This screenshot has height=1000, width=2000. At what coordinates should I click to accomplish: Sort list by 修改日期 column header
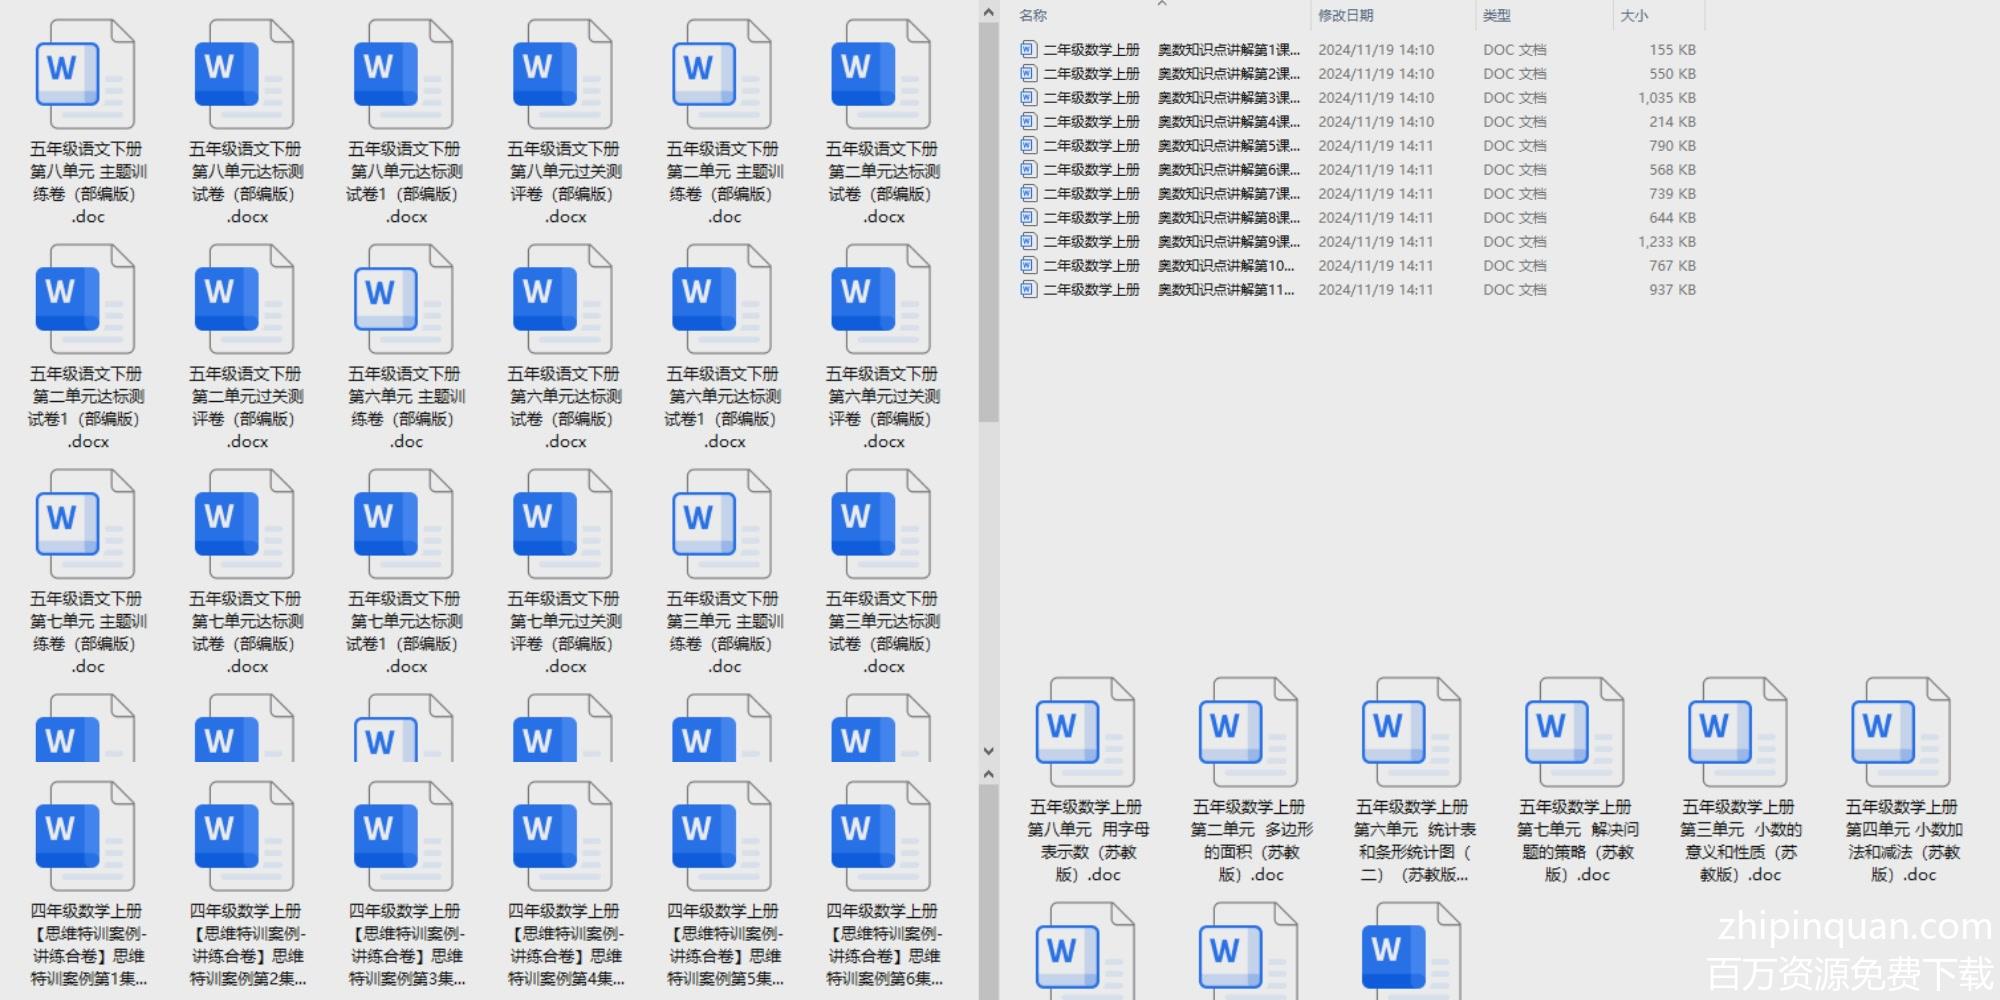[x=1345, y=16]
